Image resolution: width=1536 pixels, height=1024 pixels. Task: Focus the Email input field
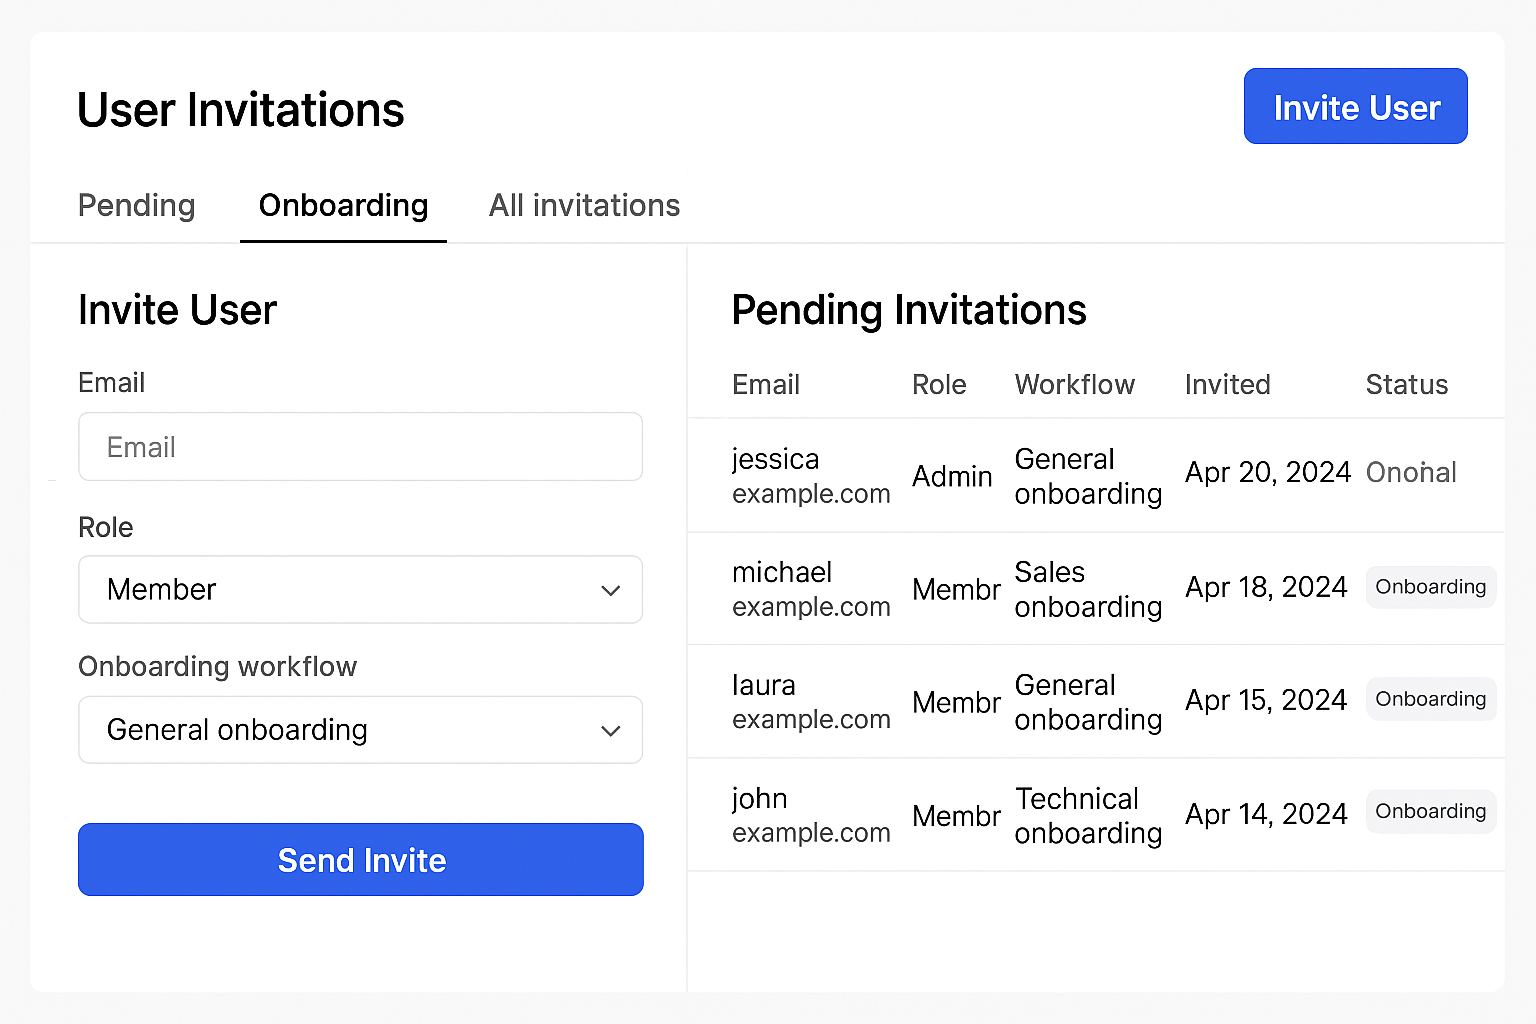(360, 447)
